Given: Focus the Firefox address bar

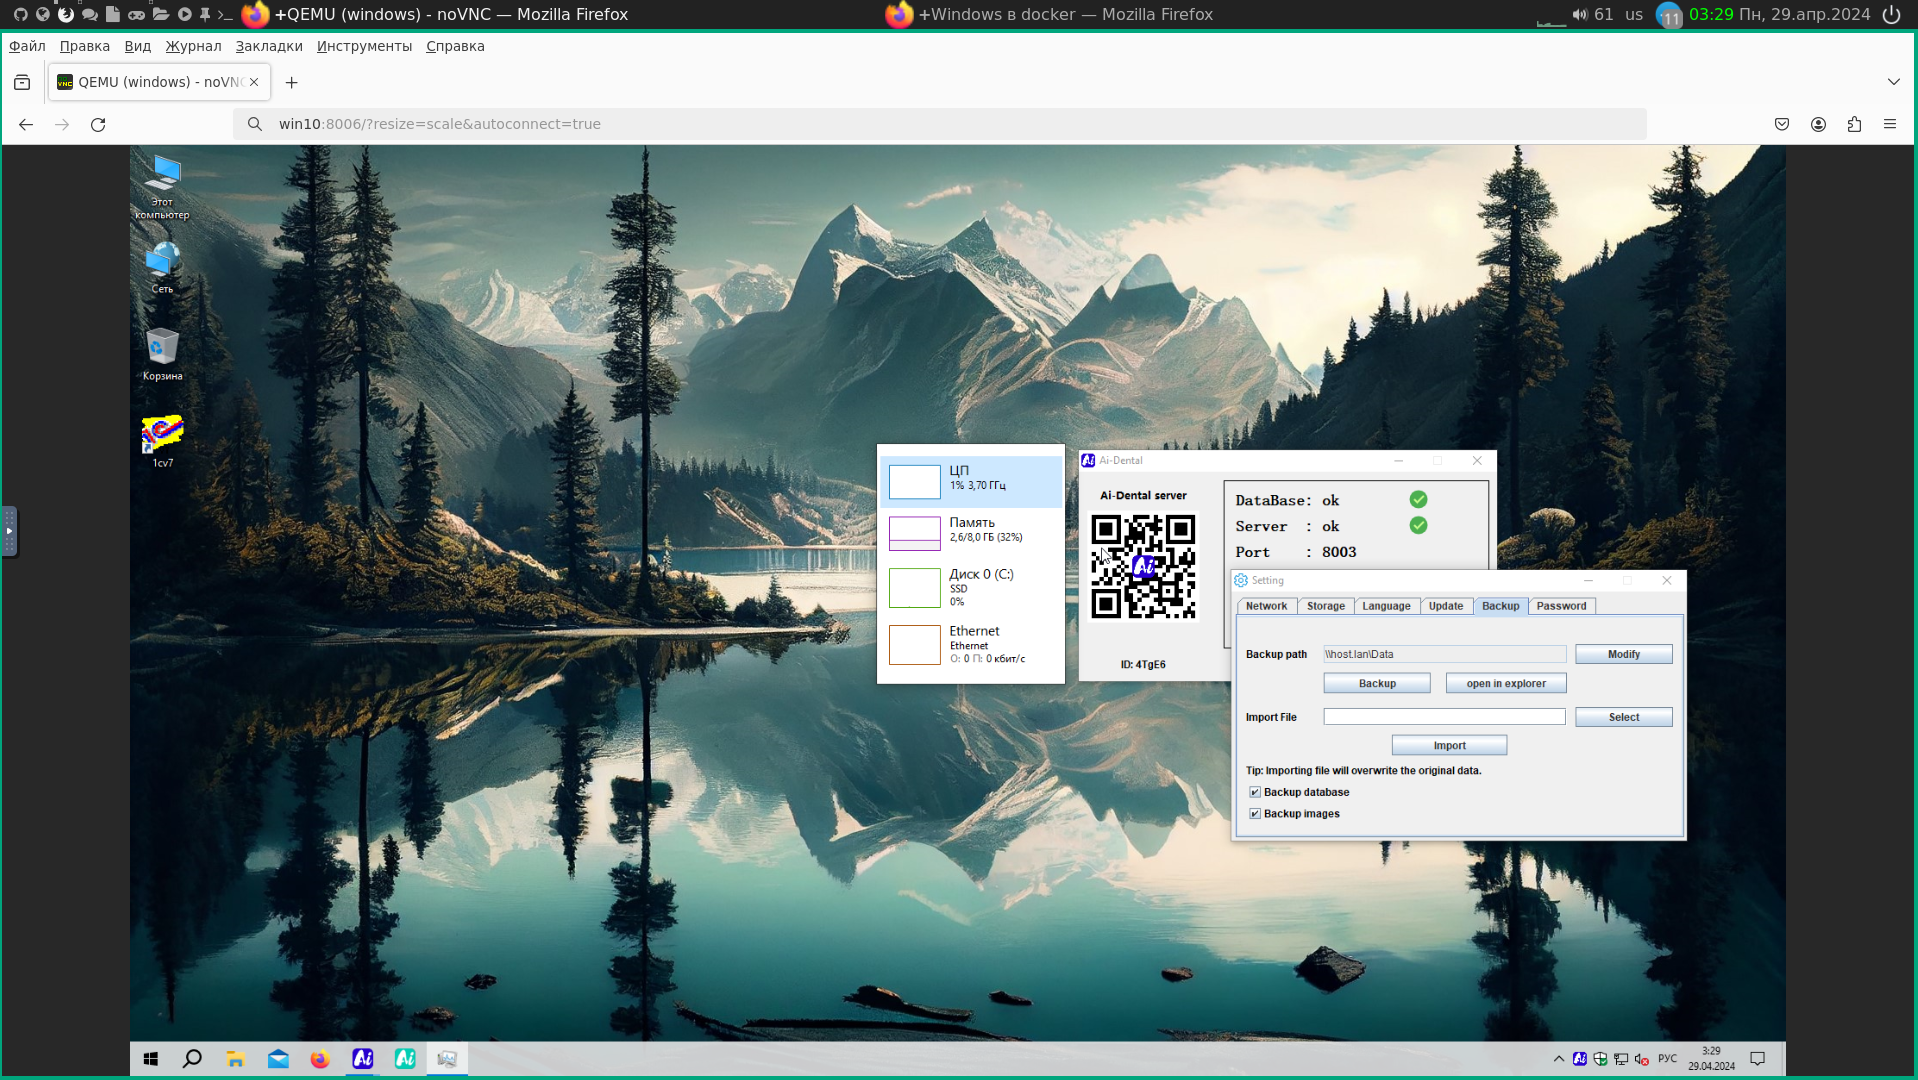Looking at the screenshot, I should coord(940,124).
